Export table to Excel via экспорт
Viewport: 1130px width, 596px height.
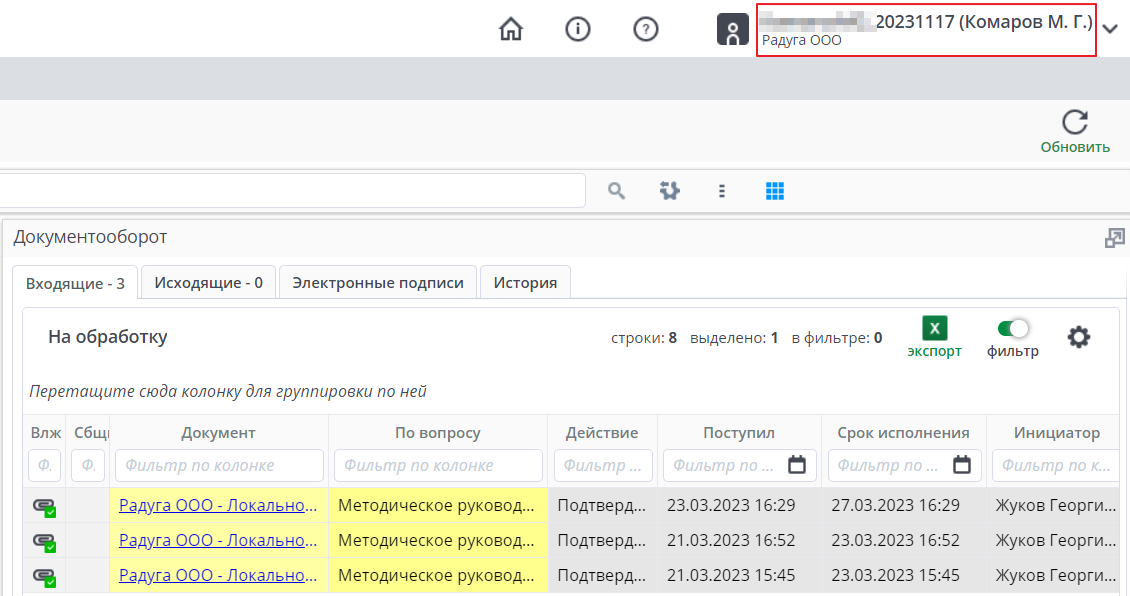point(934,329)
